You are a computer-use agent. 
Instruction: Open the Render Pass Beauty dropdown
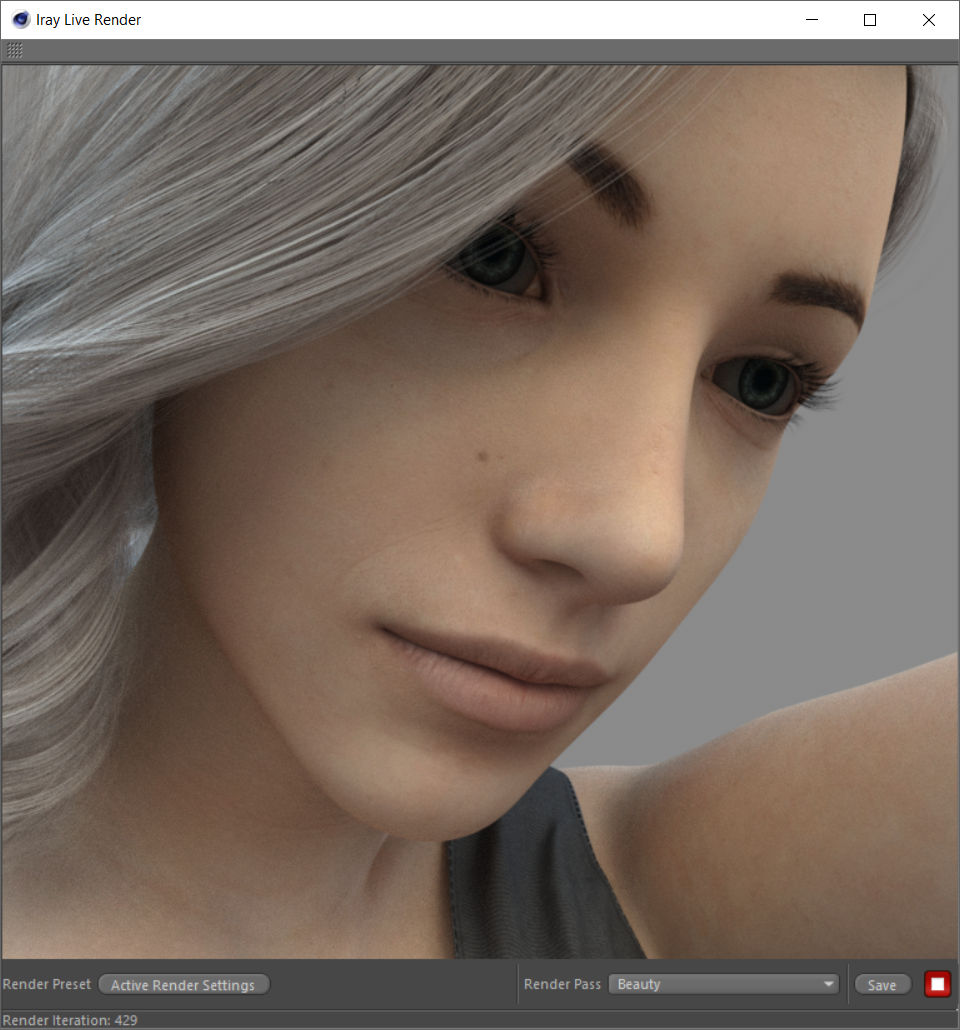point(723,984)
